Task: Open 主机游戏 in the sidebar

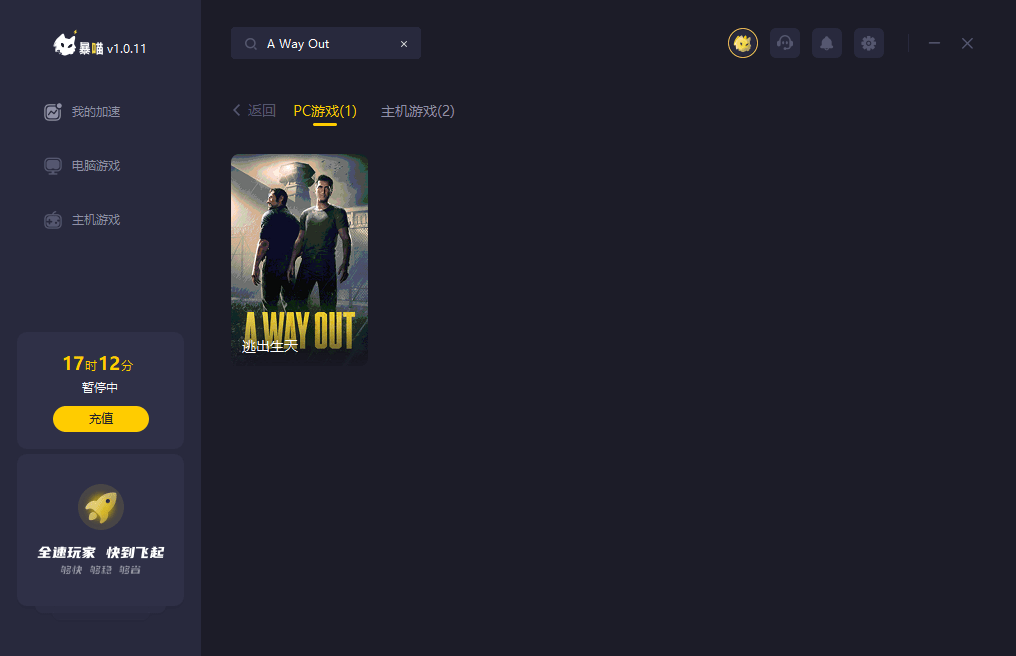Action: point(82,220)
